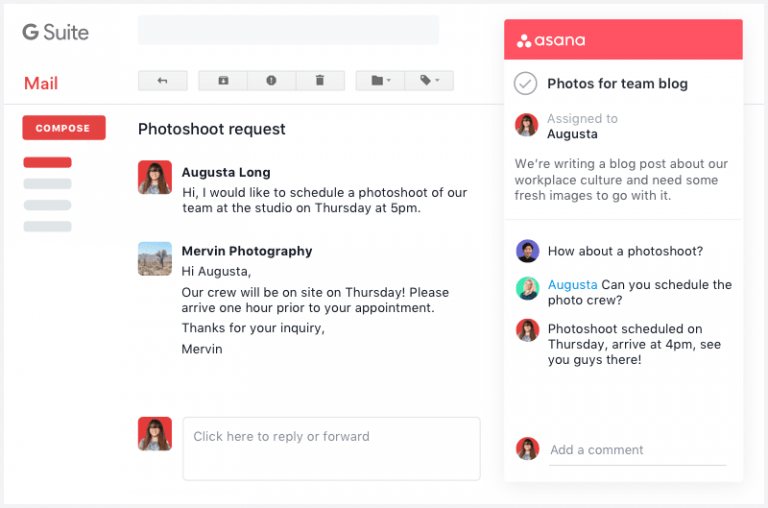This screenshot has height=508, width=768.
Task: Mark Photos for team blog complete
Action: pos(526,83)
